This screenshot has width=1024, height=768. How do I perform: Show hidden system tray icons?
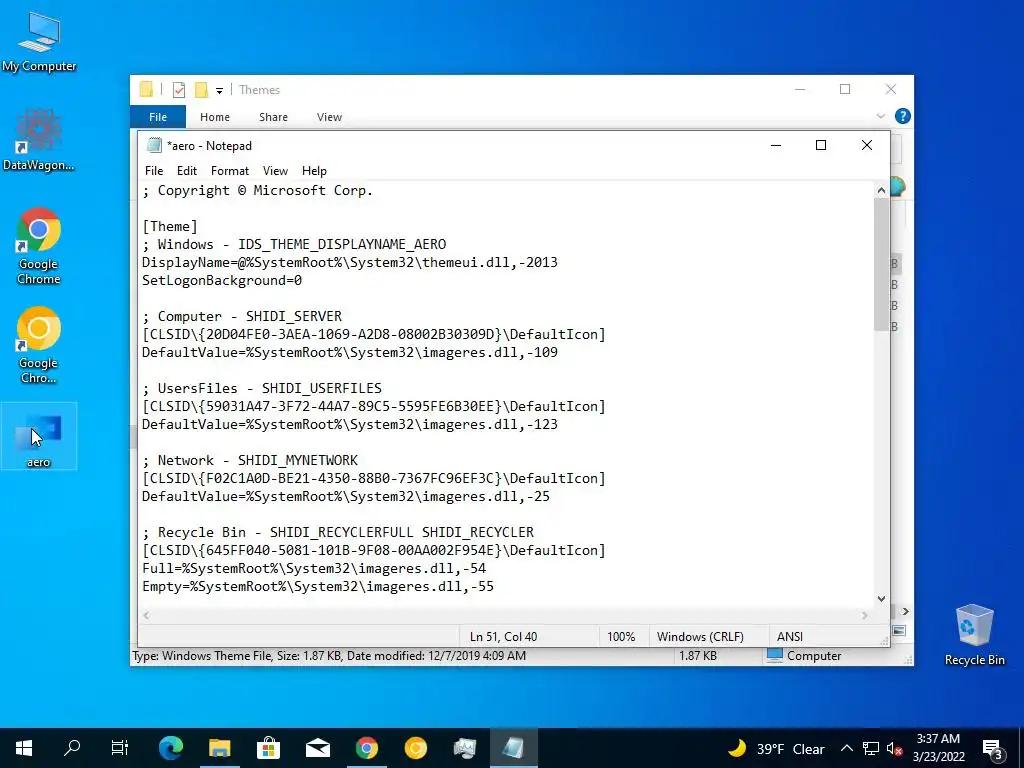pos(846,748)
